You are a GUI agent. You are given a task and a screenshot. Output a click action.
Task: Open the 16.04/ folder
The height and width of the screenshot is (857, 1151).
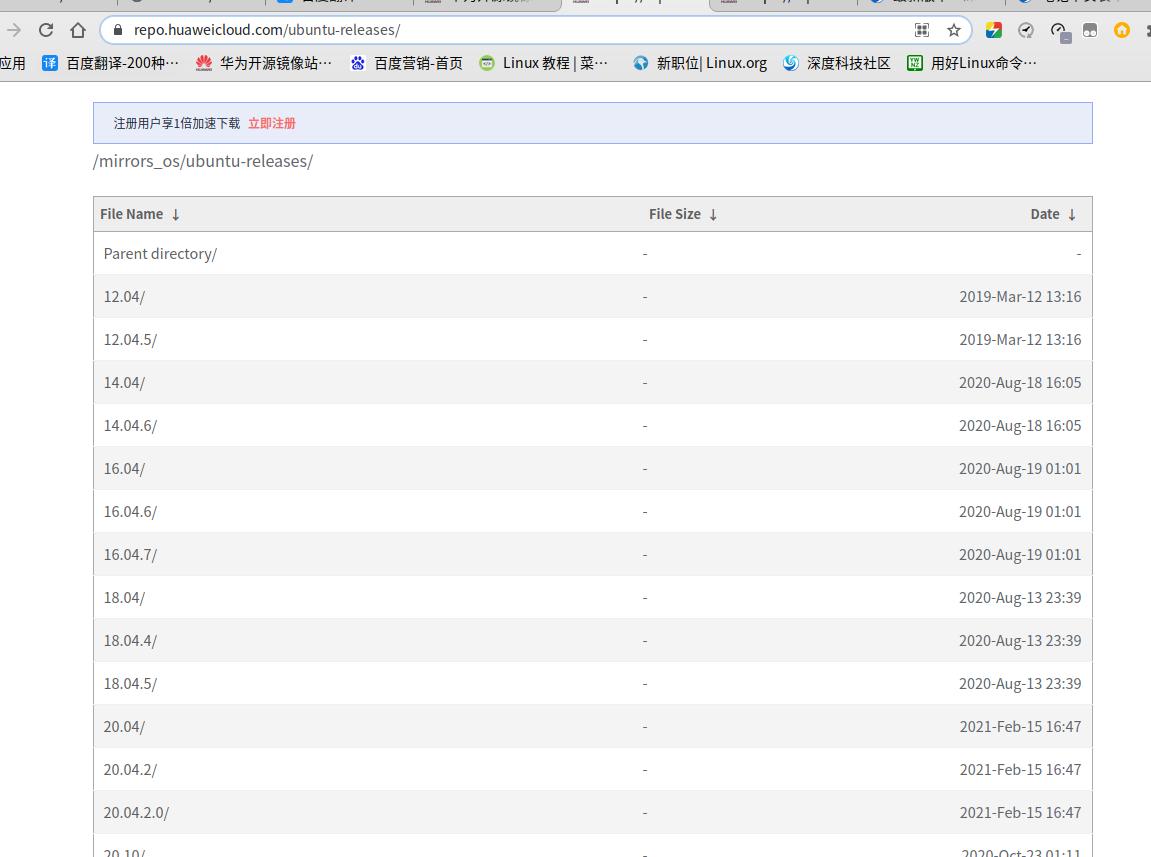click(x=124, y=469)
